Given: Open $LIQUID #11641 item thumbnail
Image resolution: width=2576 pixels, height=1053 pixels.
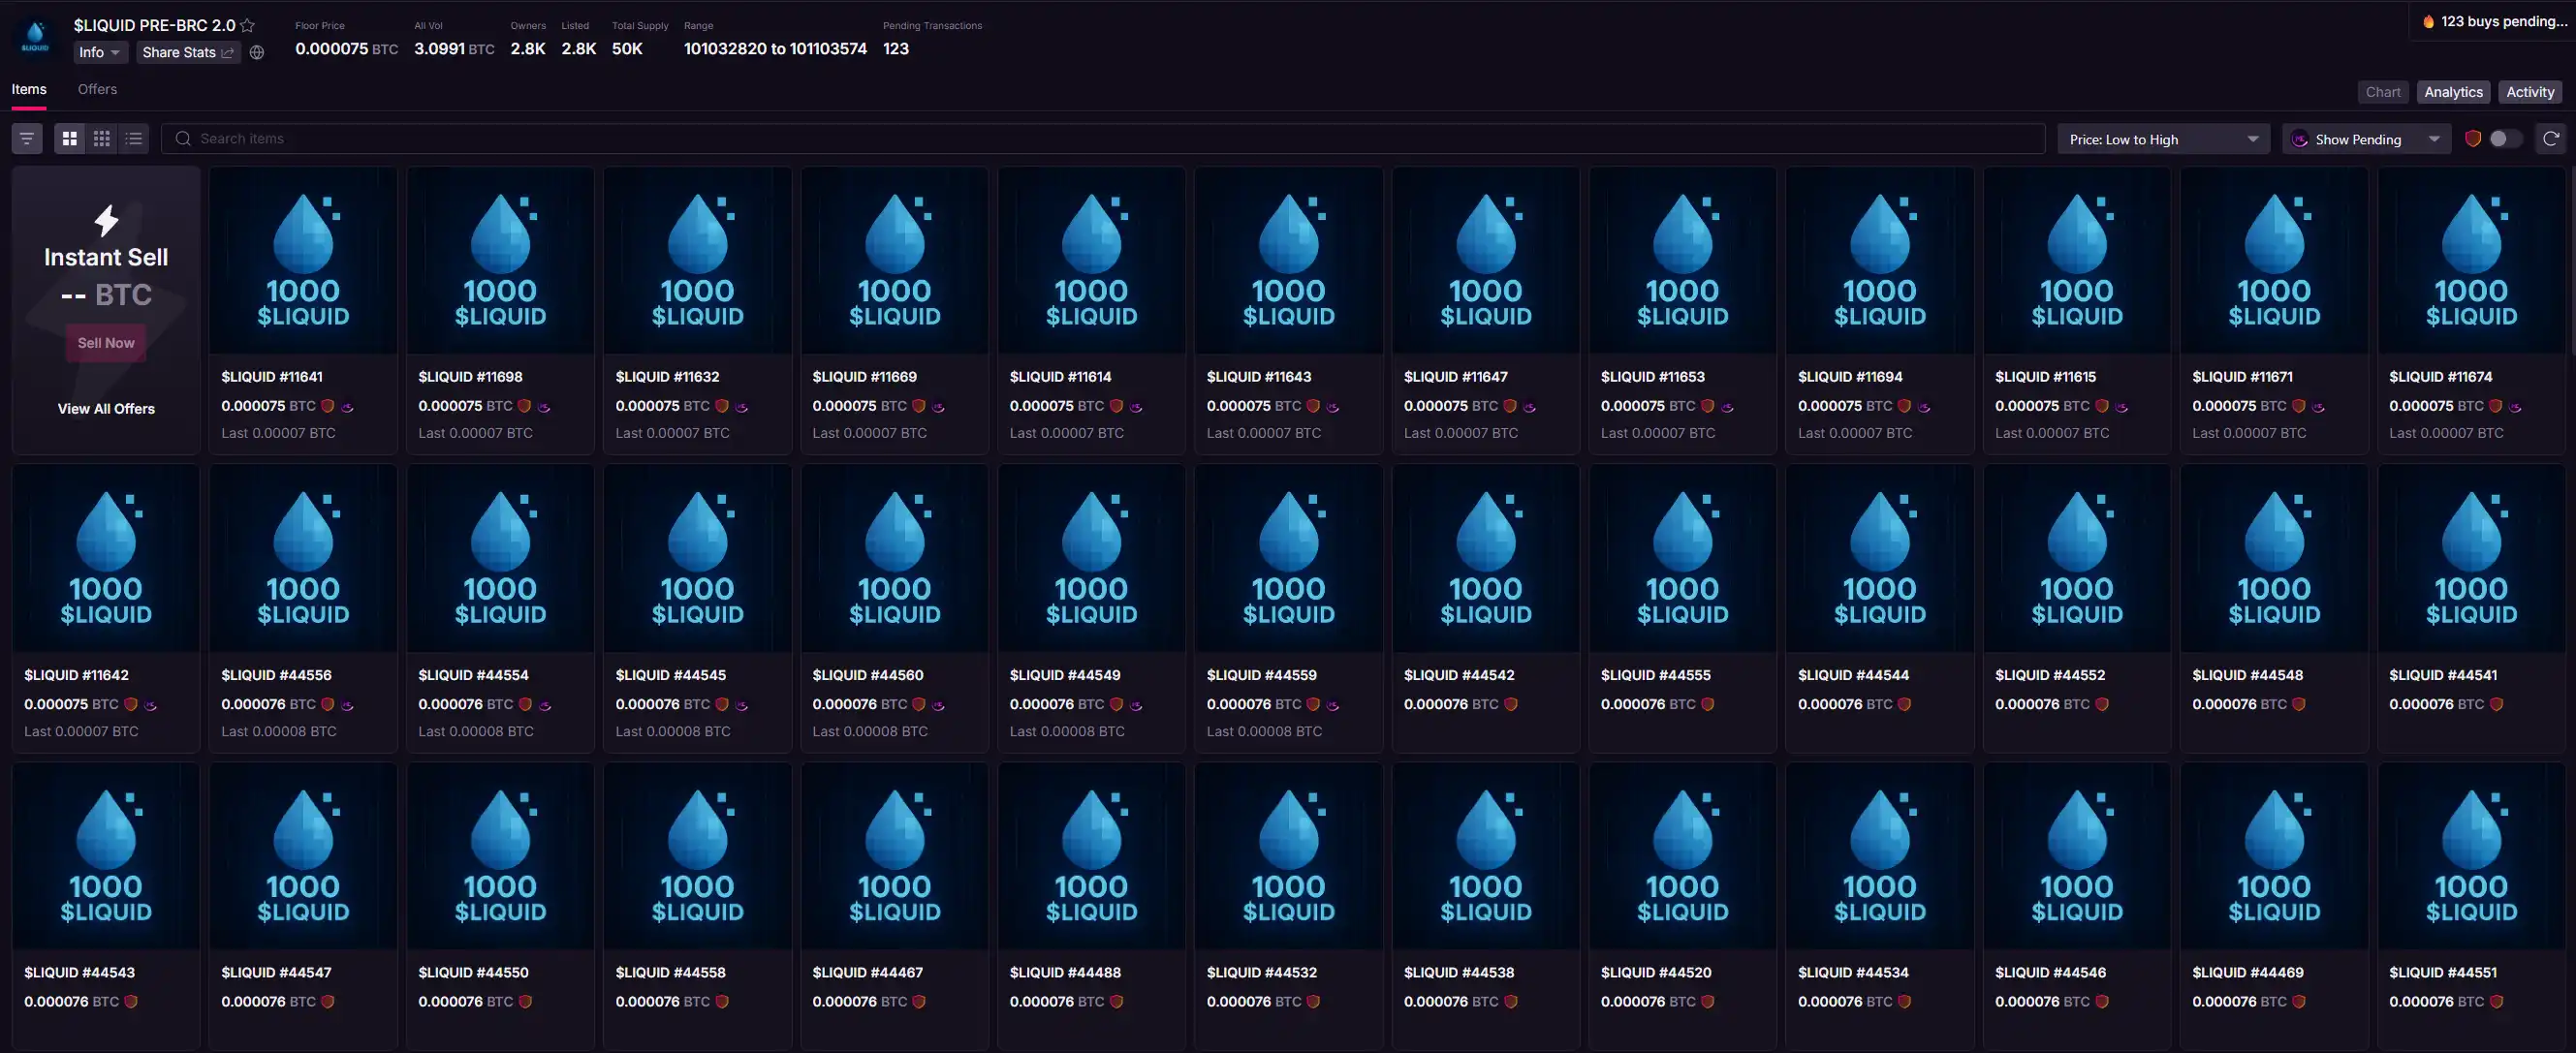Looking at the screenshot, I should [303, 260].
